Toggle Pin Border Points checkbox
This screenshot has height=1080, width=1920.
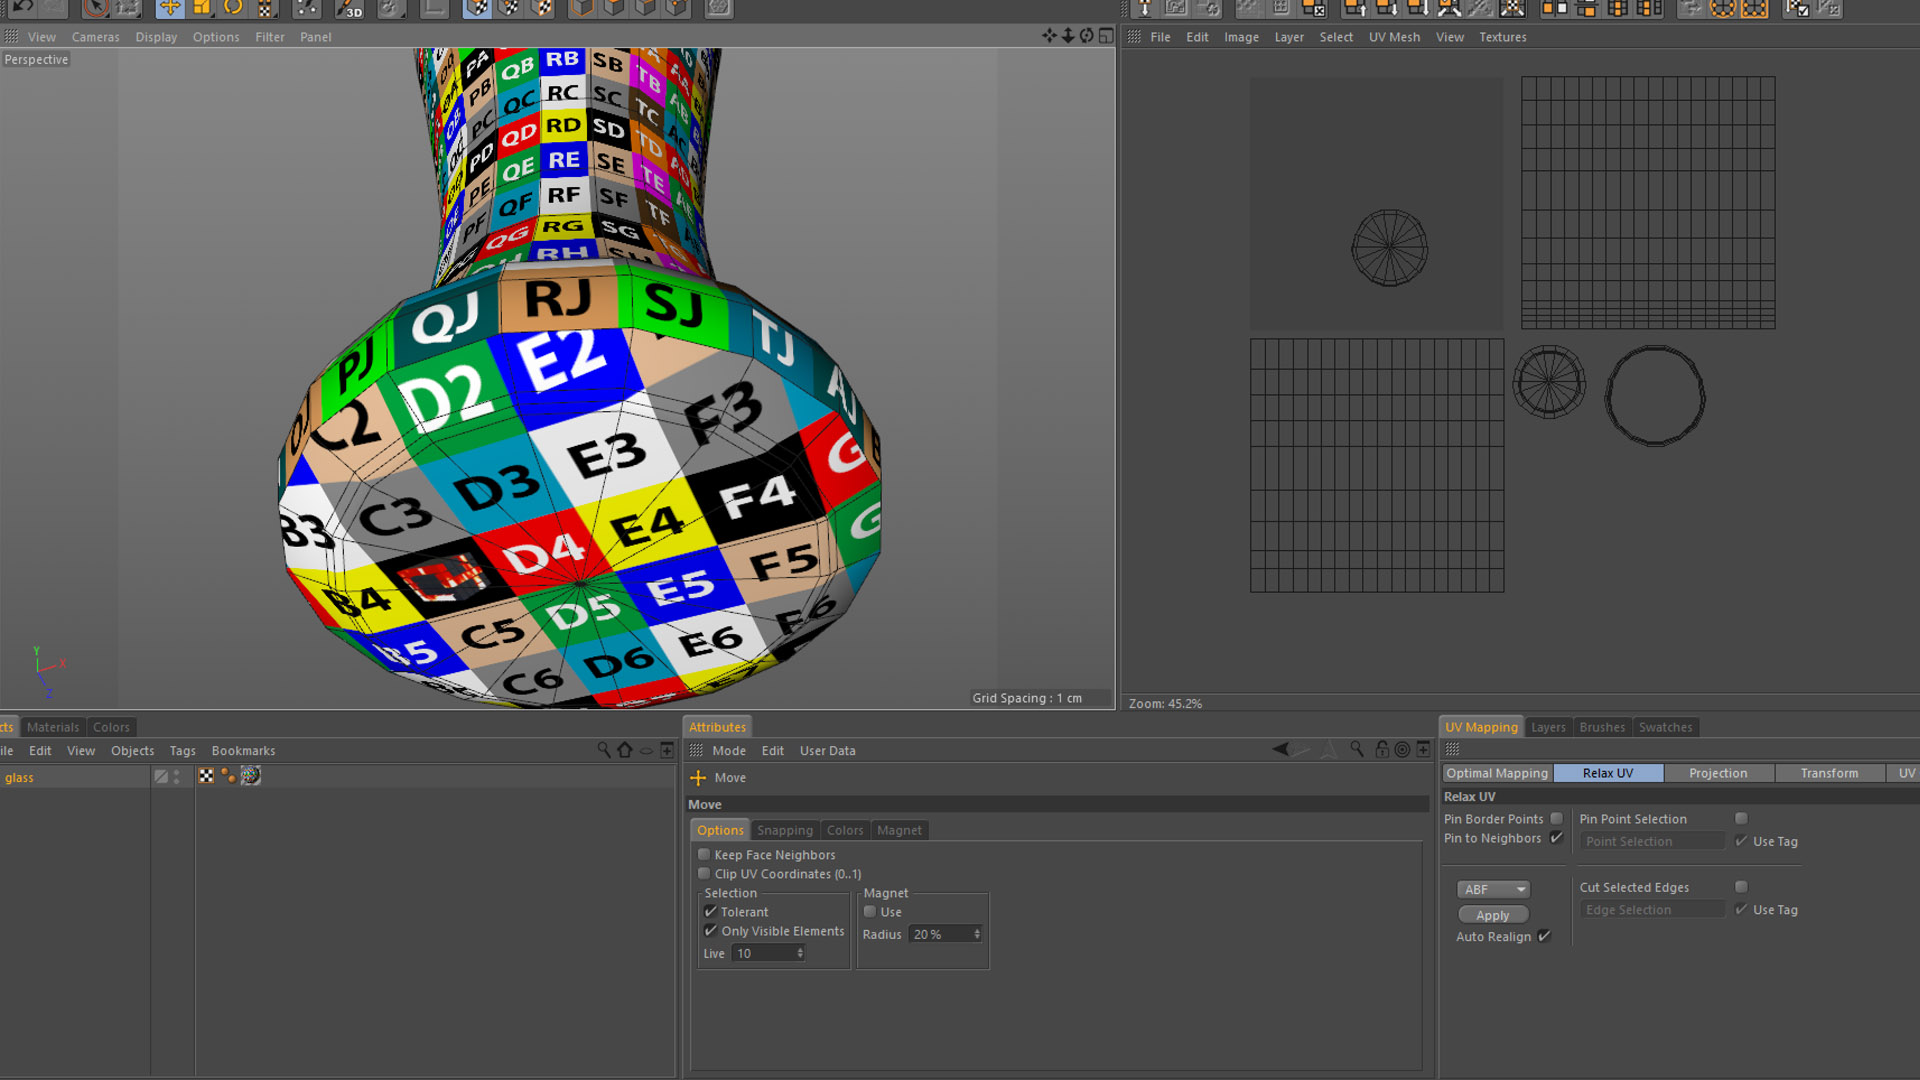1556,819
